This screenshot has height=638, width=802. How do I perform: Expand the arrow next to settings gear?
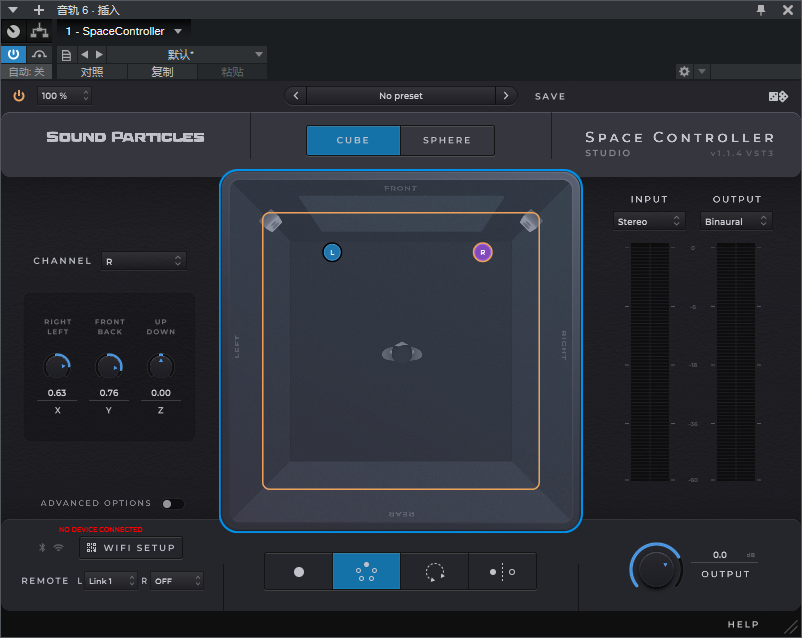point(702,72)
